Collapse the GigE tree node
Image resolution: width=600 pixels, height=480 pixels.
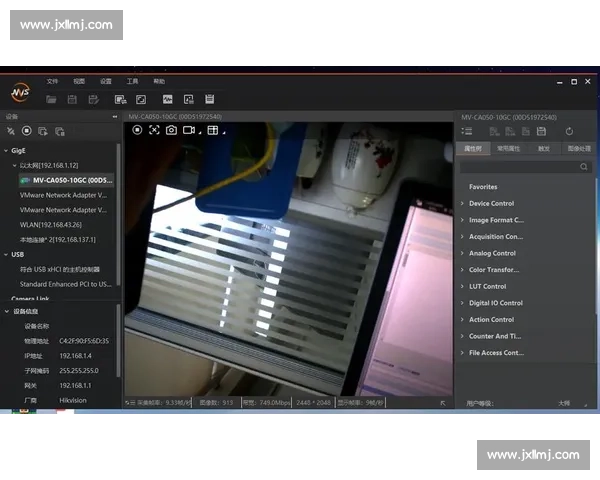pos(6,151)
